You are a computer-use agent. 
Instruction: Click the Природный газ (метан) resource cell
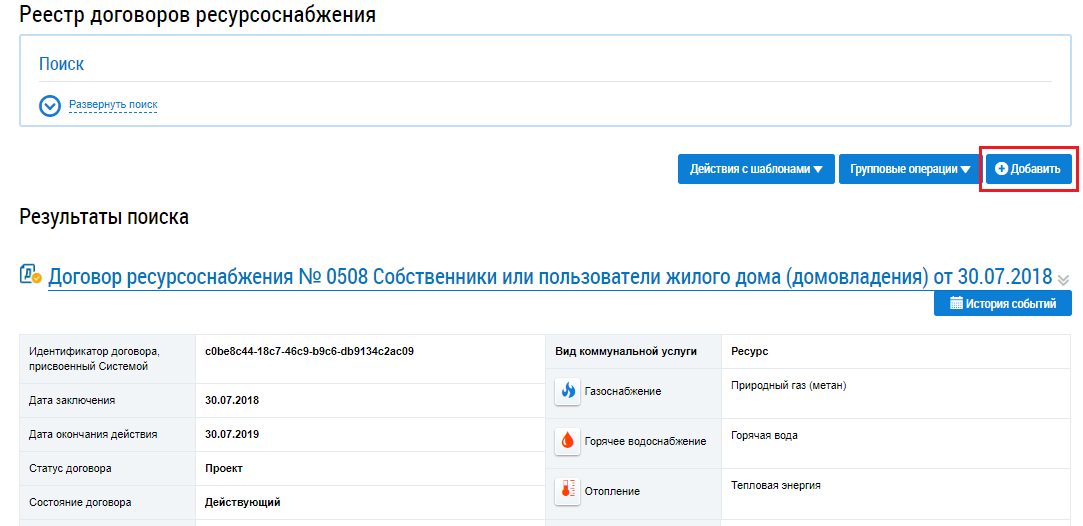coord(788,385)
